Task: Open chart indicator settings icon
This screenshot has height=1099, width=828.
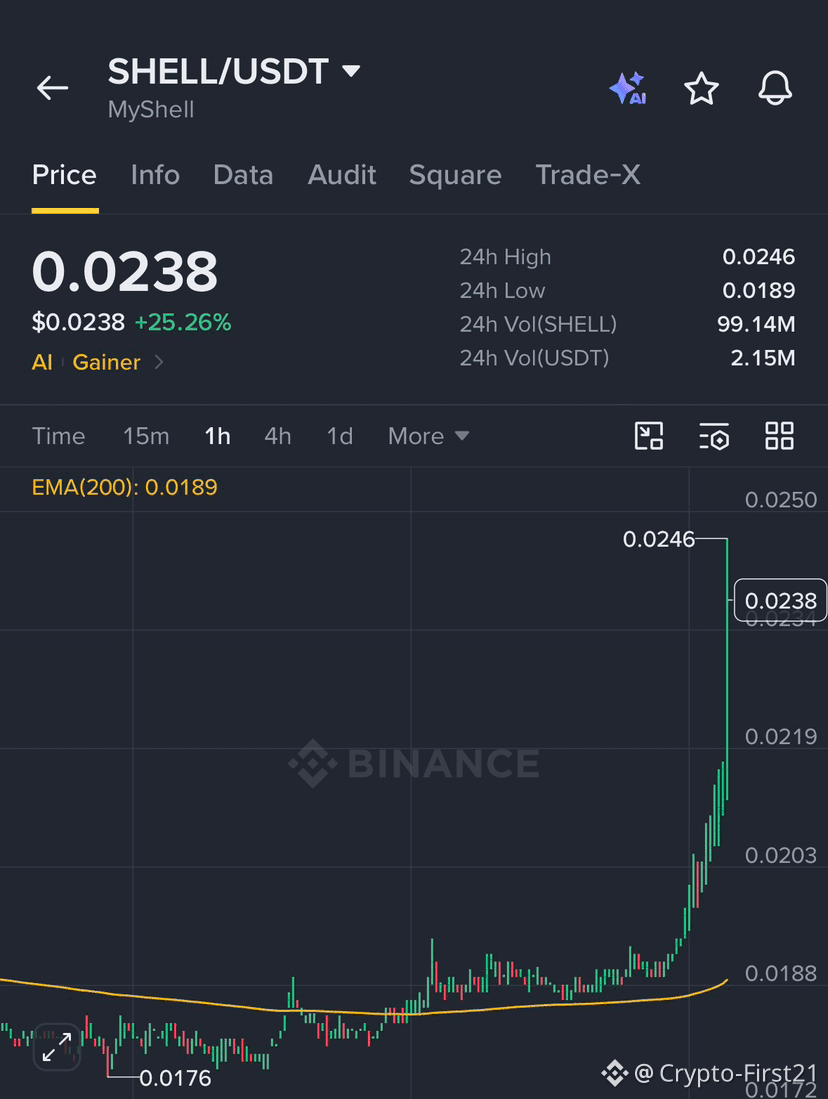Action: tap(714, 436)
